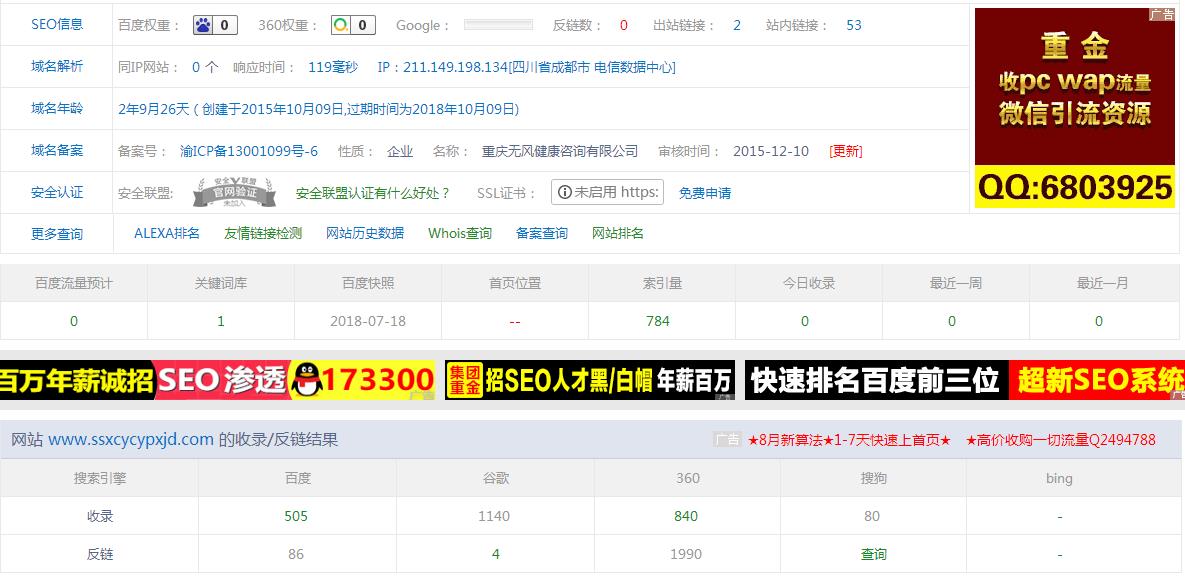Click the 域名备案 row label
The image size is (1185, 580).
click(57, 150)
